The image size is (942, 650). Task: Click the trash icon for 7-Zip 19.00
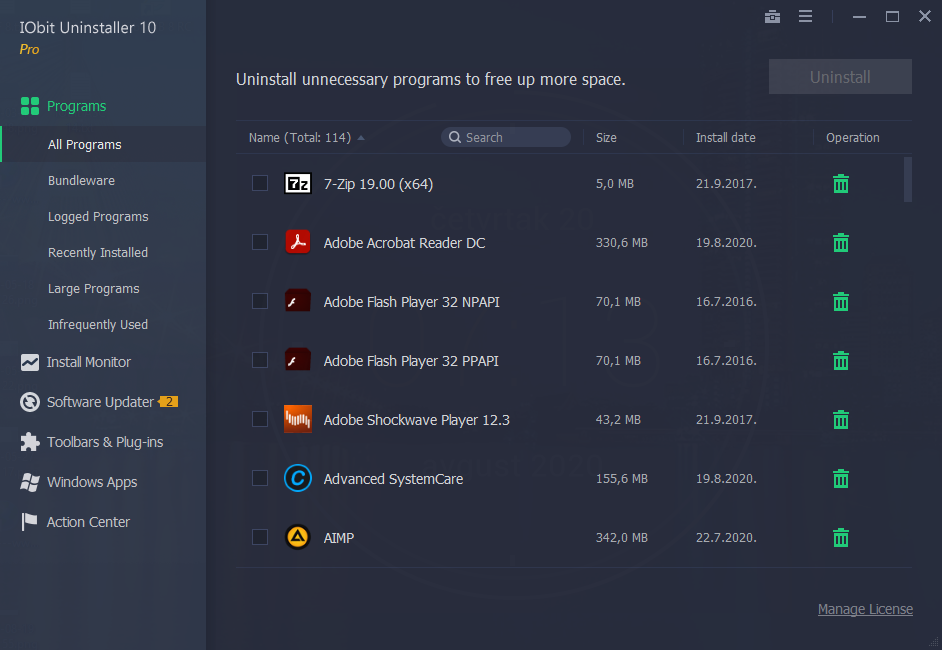[x=840, y=184]
